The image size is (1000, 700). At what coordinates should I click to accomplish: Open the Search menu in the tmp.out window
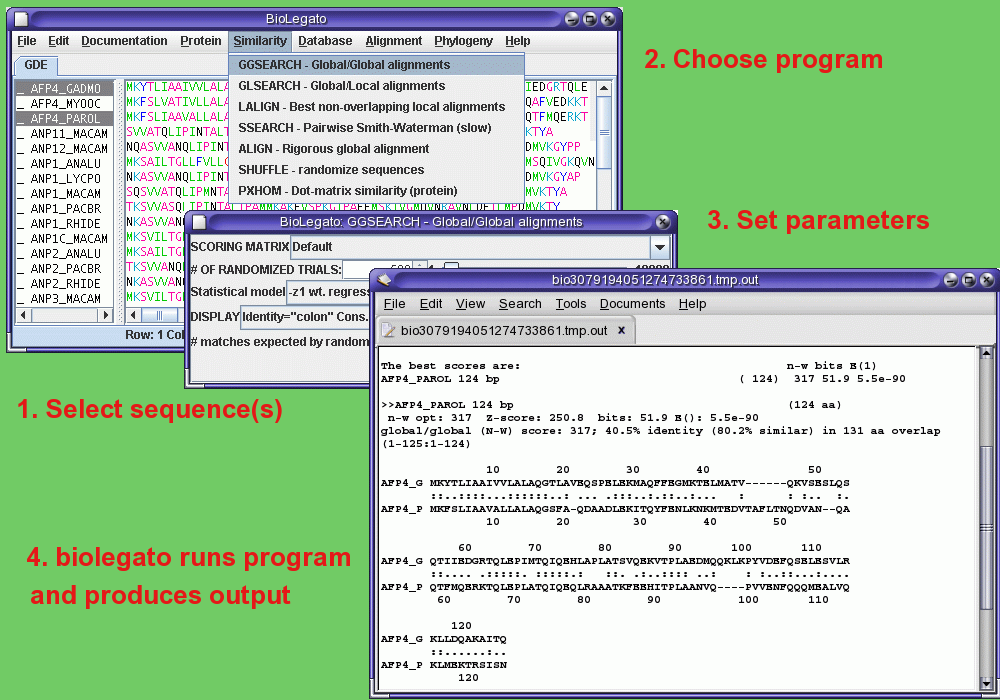pyautogui.click(x=520, y=304)
